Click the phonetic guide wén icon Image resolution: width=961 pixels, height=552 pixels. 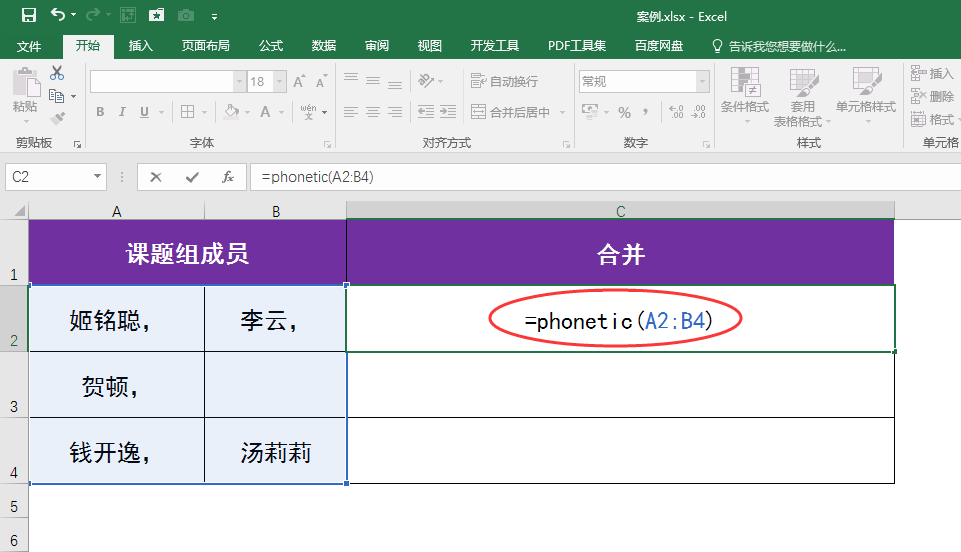pos(308,111)
